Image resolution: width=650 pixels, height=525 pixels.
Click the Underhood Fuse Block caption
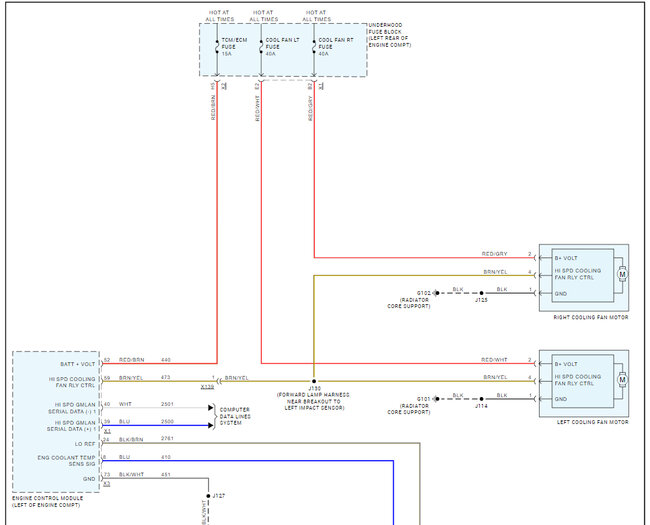[390, 35]
